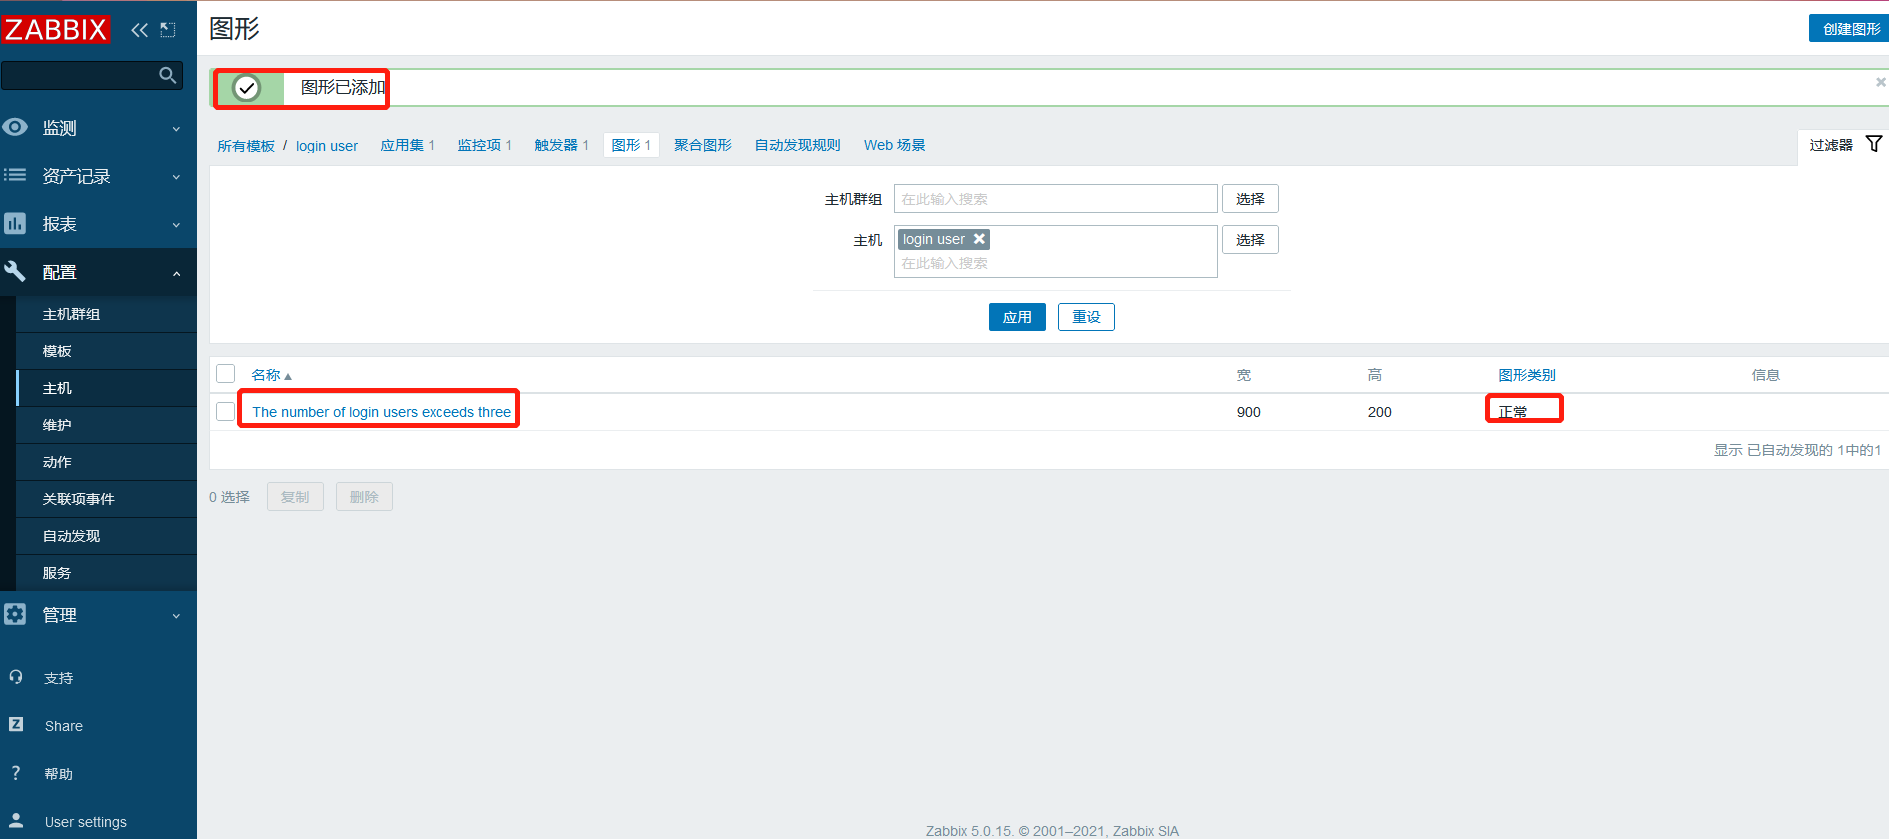Screen dimensions: 1889x839
Task: Expand the 监测 menu chevron
Action: [x=176, y=129]
